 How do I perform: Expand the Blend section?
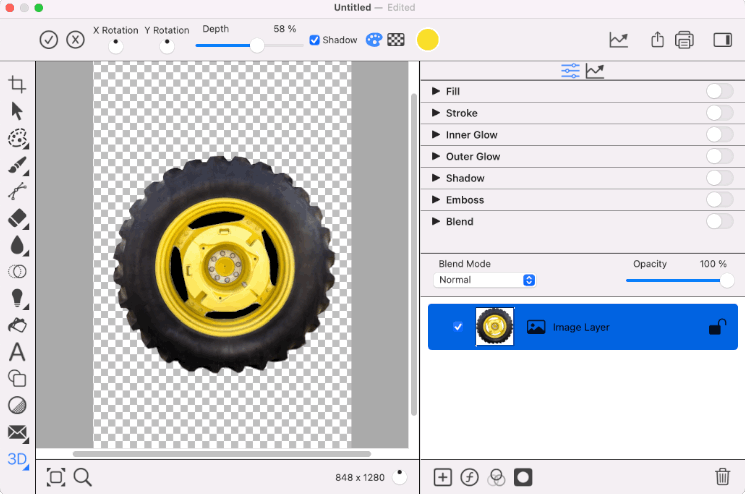(435, 221)
